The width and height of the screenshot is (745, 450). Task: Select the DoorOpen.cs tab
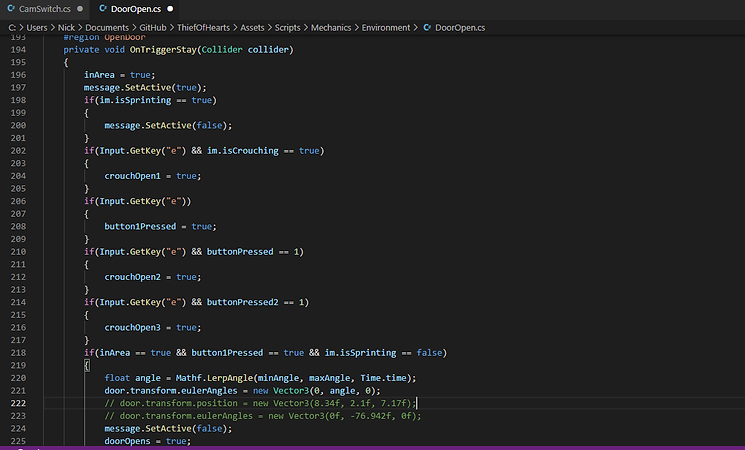point(135,9)
